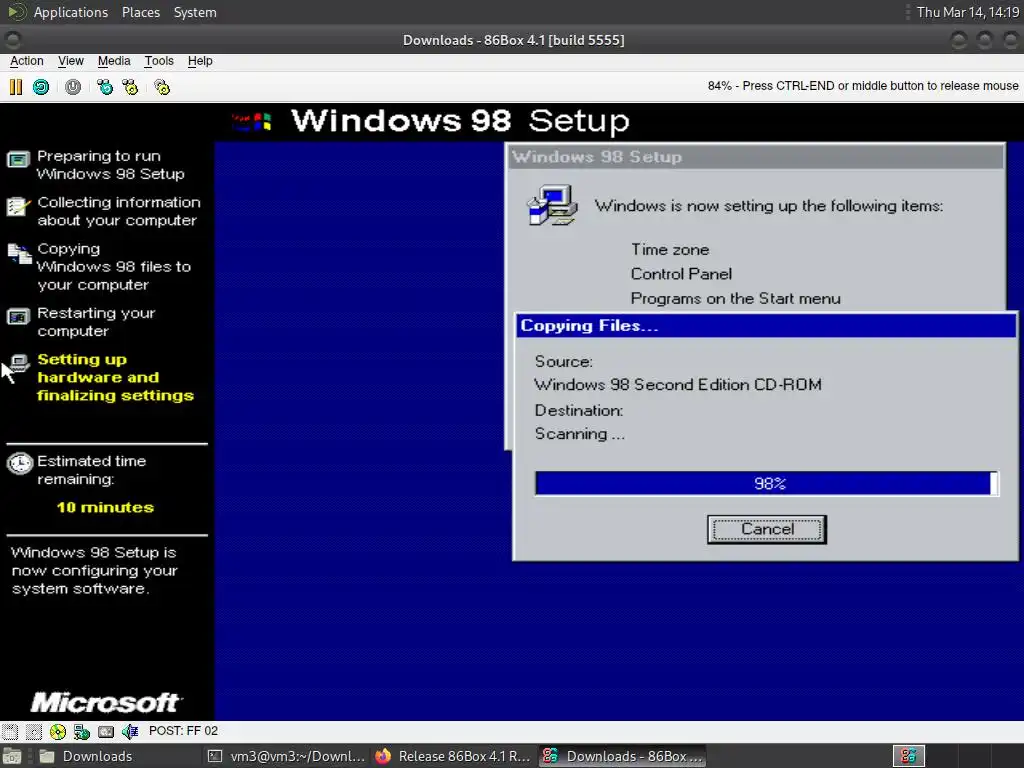The height and width of the screenshot is (768, 1024).
Task: Click the menu icon left of Applications
Action: tap(16, 12)
